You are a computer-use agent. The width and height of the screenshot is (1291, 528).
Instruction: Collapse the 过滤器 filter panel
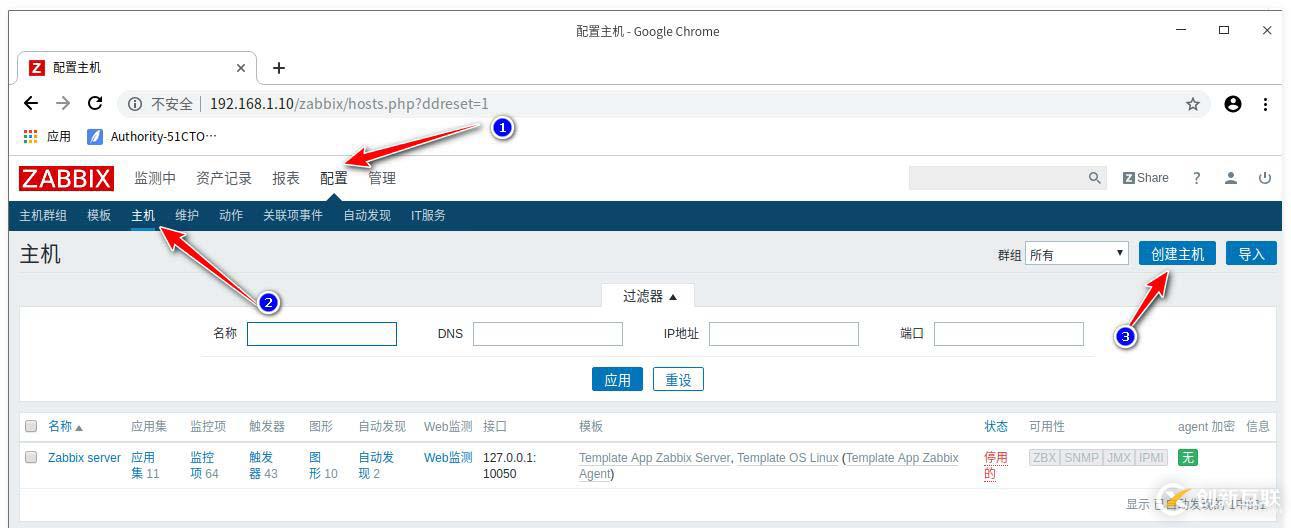650,296
